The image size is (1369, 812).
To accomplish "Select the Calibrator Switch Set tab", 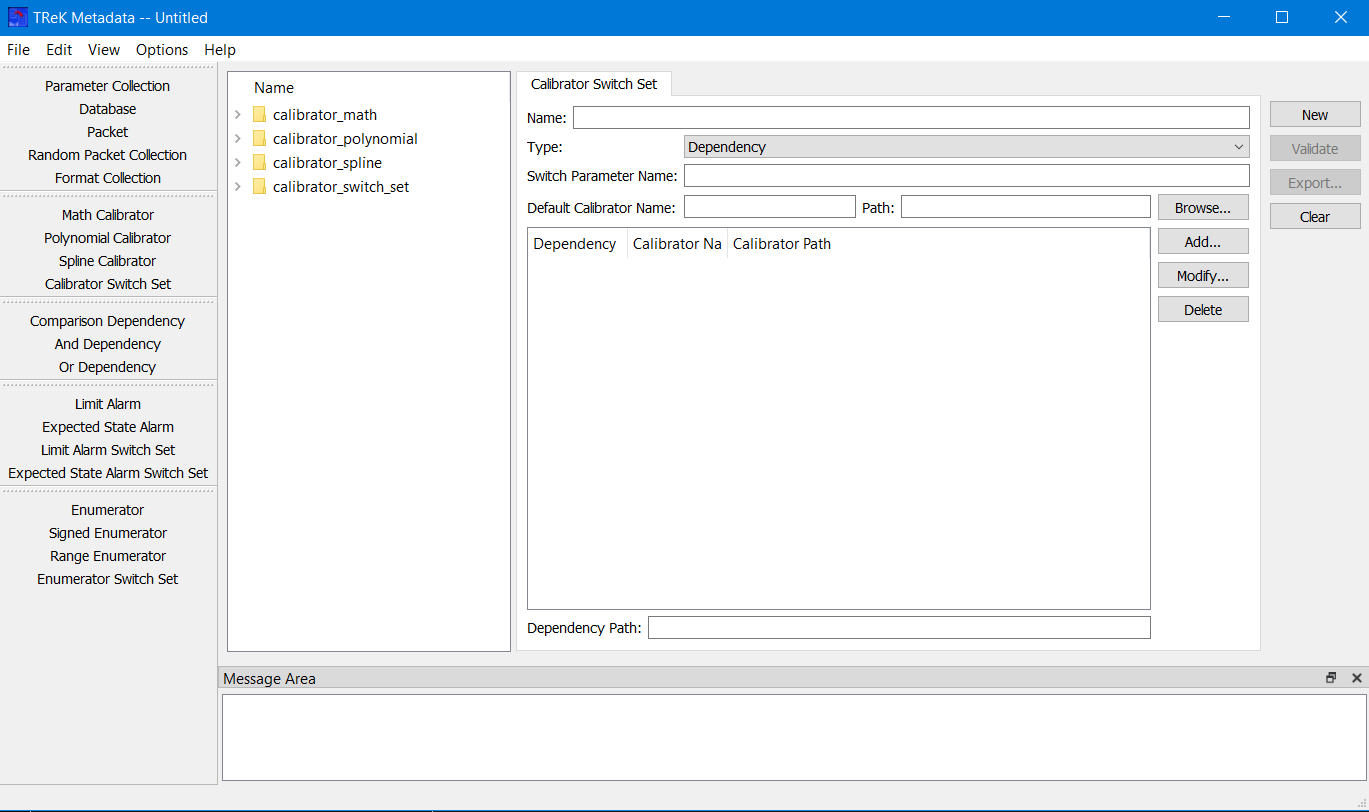I will tap(594, 84).
